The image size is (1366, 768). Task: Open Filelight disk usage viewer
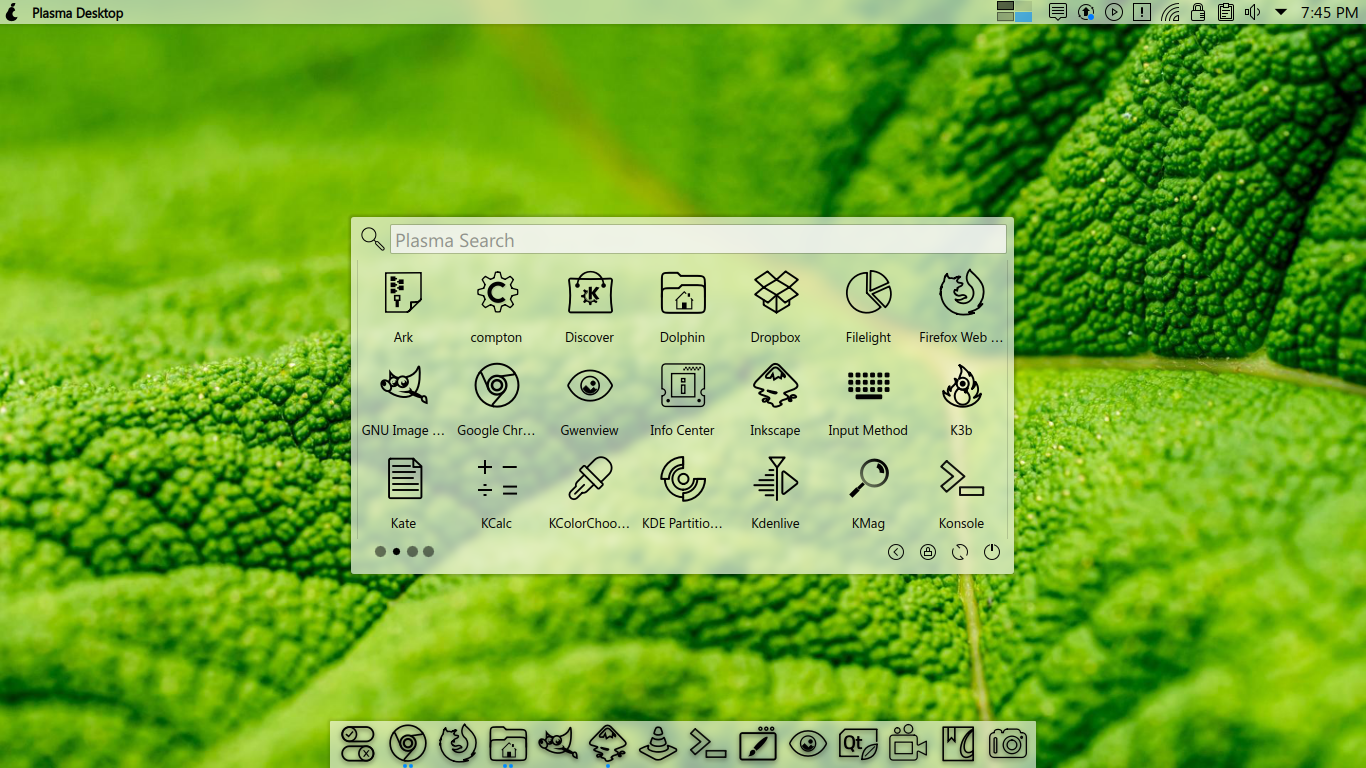point(868,307)
